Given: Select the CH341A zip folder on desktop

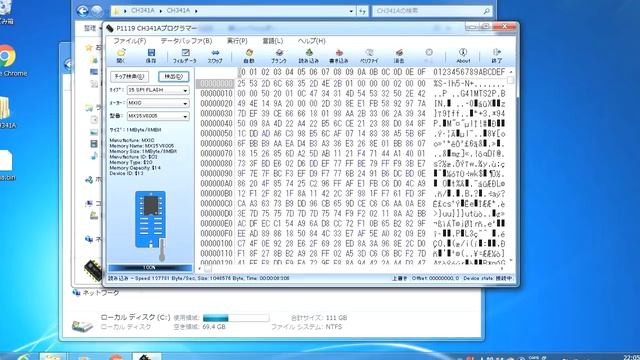Looking at the screenshot, I should pos(5,109).
